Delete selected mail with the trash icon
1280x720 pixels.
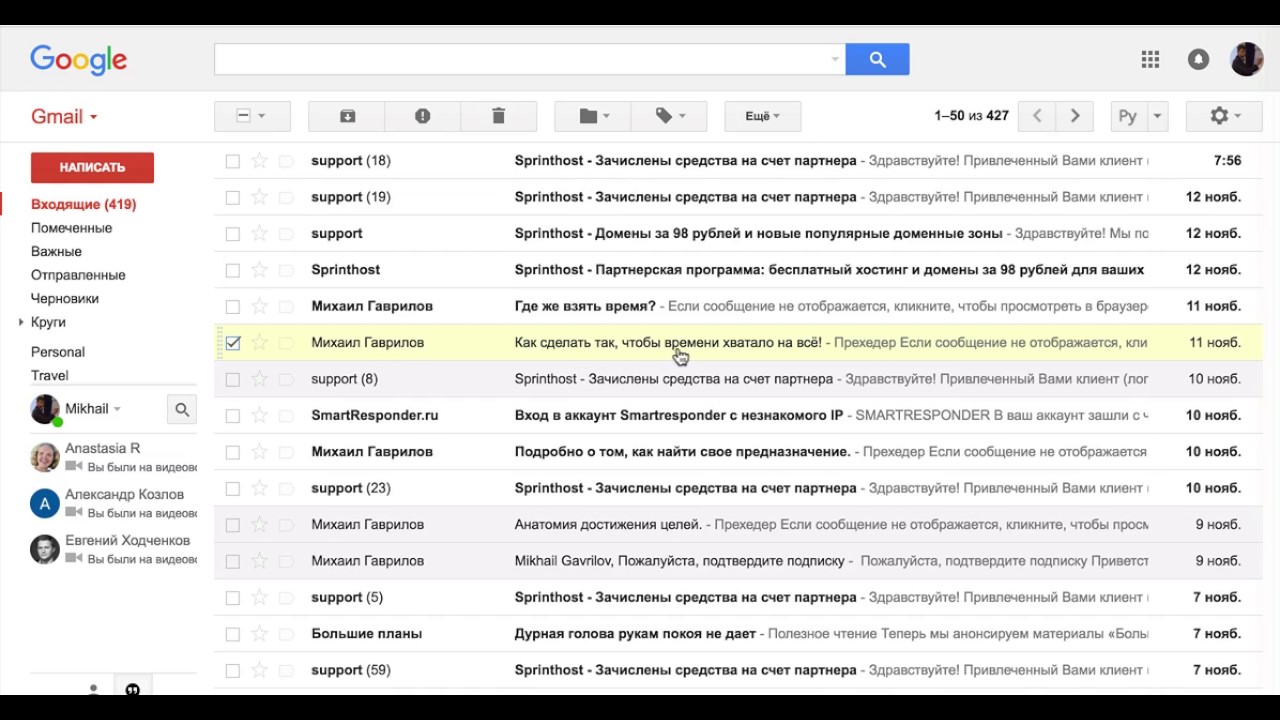click(x=498, y=116)
